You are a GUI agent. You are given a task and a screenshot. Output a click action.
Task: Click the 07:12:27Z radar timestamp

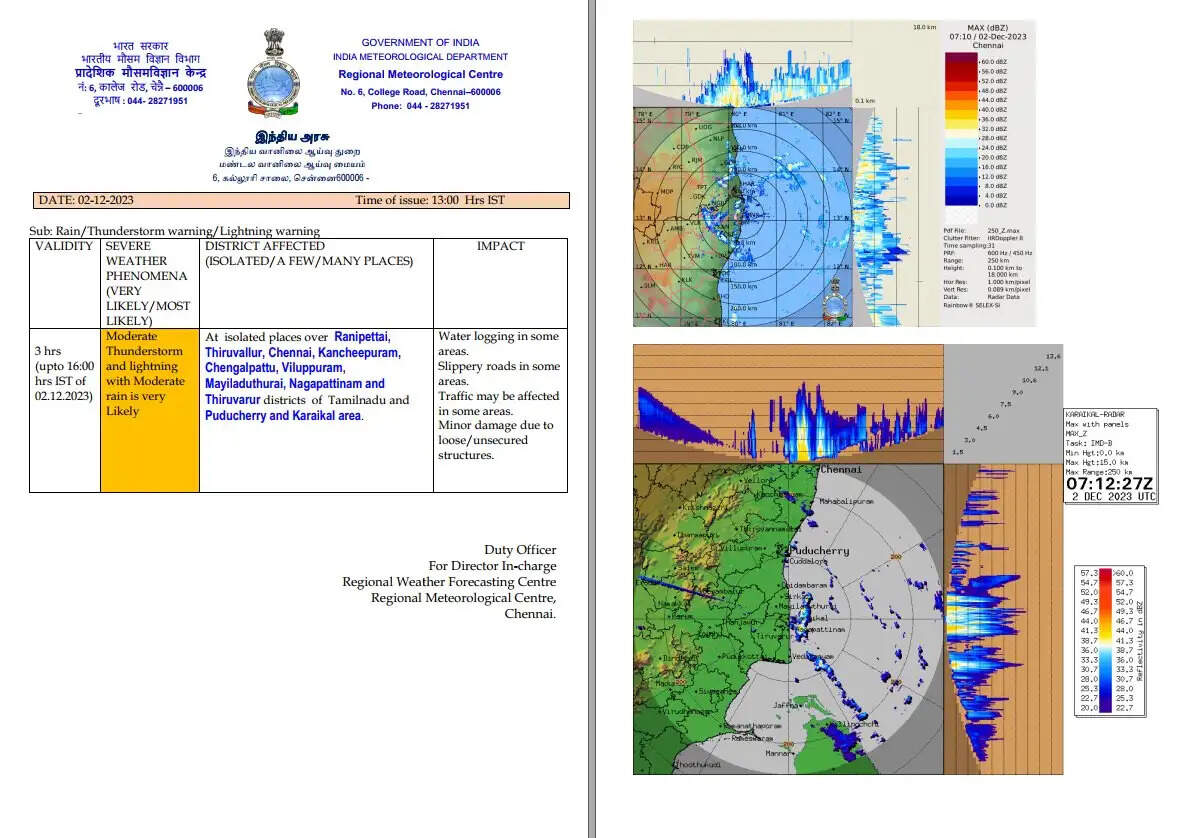[1110, 483]
